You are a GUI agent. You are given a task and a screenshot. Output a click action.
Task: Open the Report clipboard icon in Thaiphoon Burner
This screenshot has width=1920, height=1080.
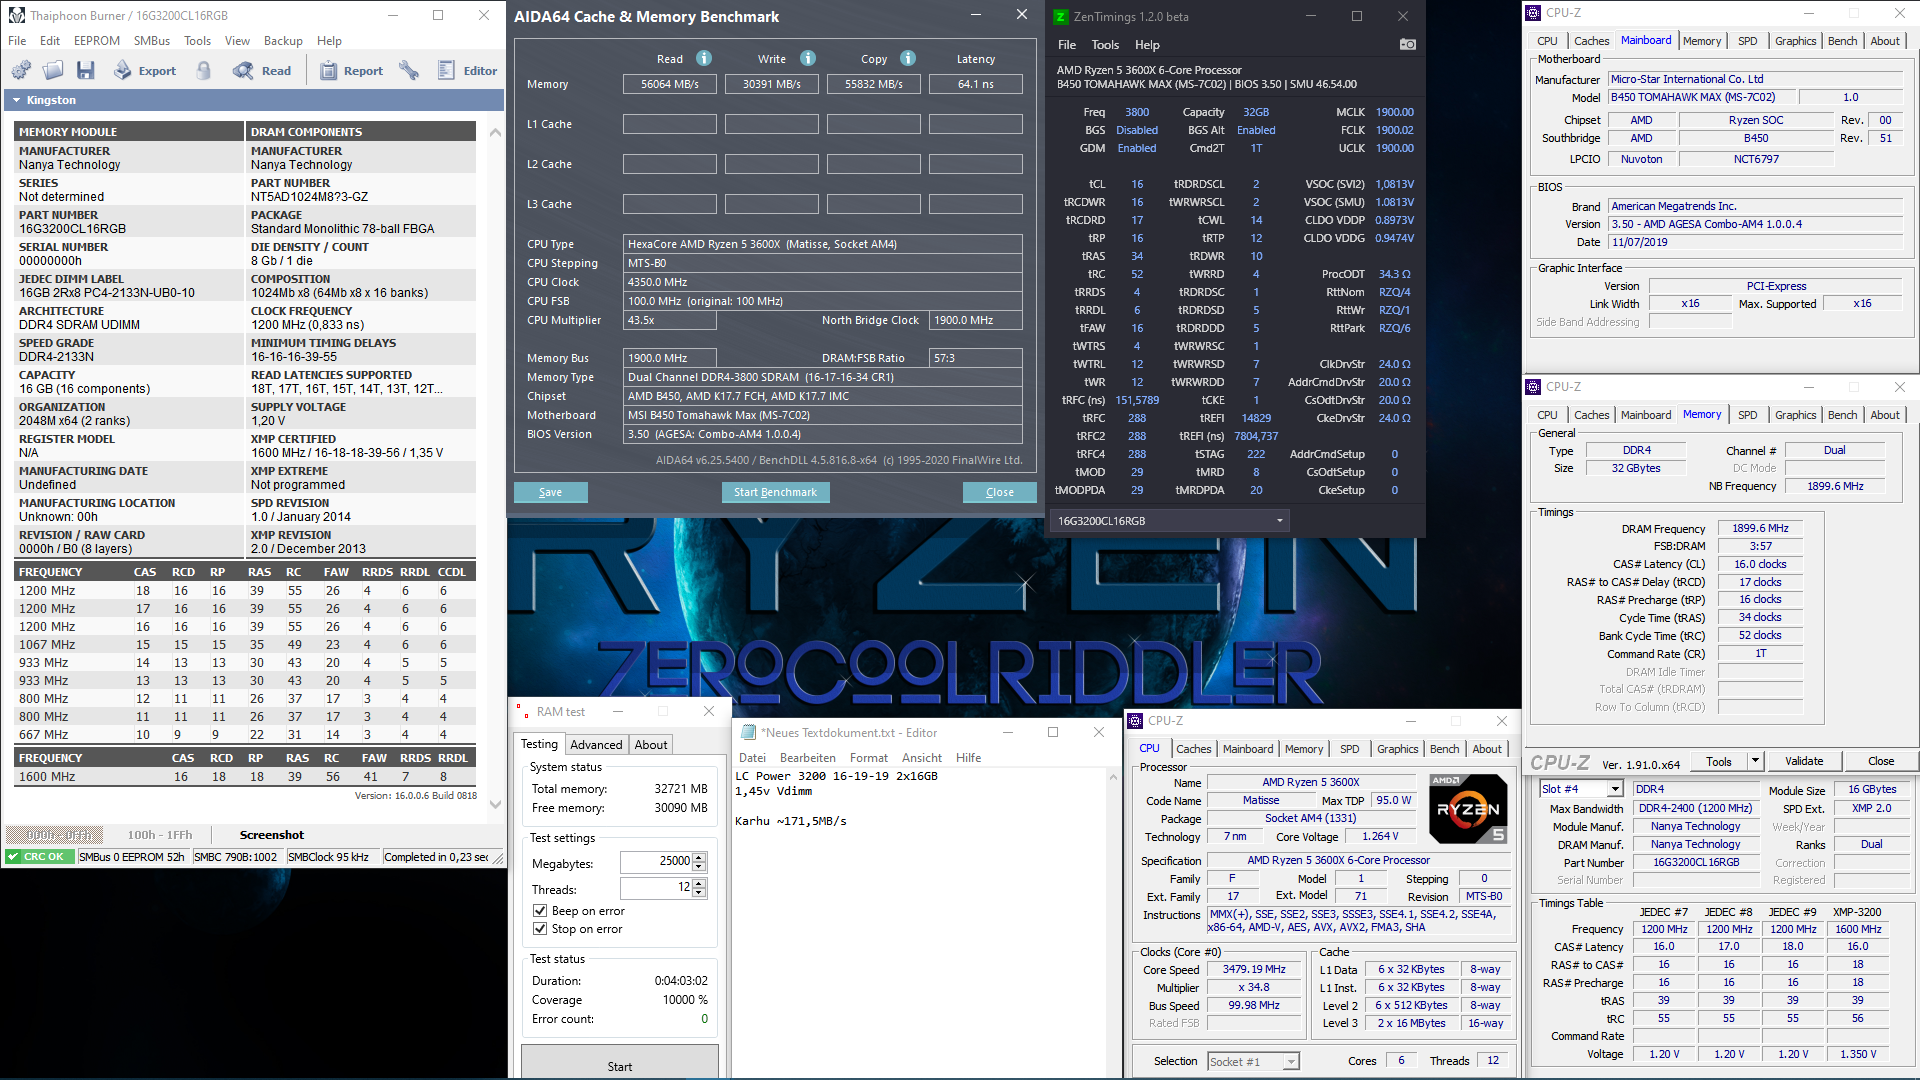click(329, 70)
